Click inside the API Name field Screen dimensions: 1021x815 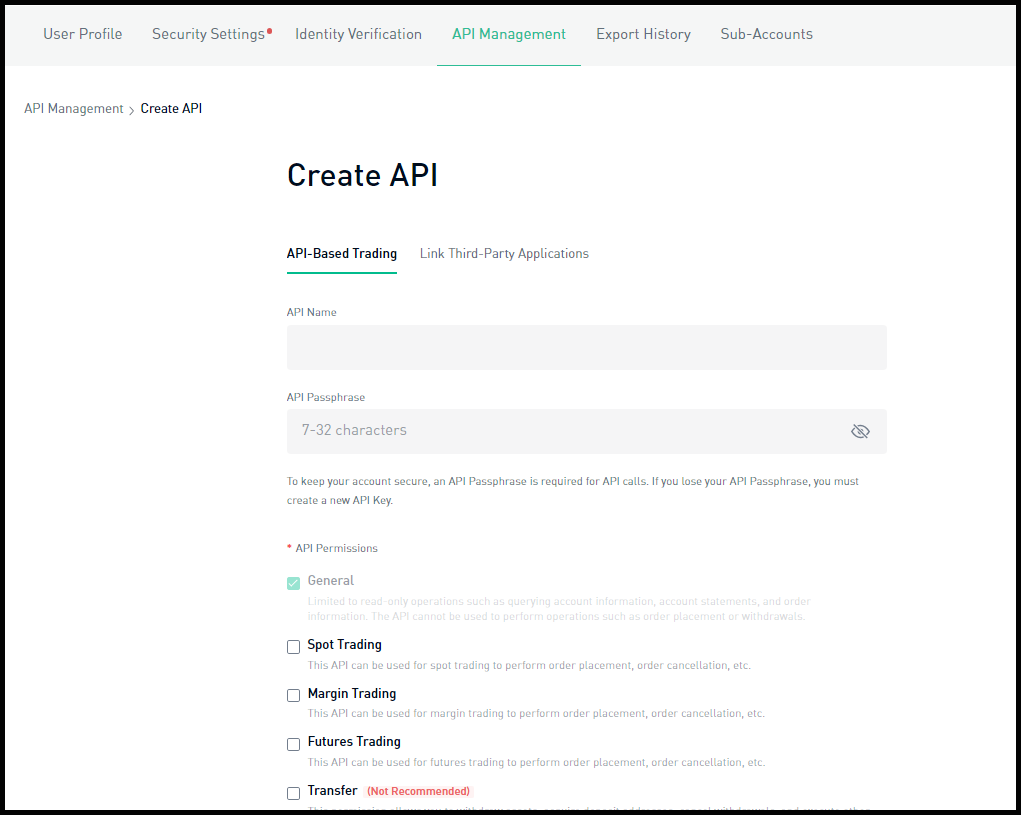pyautogui.click(x=586, y=347)
